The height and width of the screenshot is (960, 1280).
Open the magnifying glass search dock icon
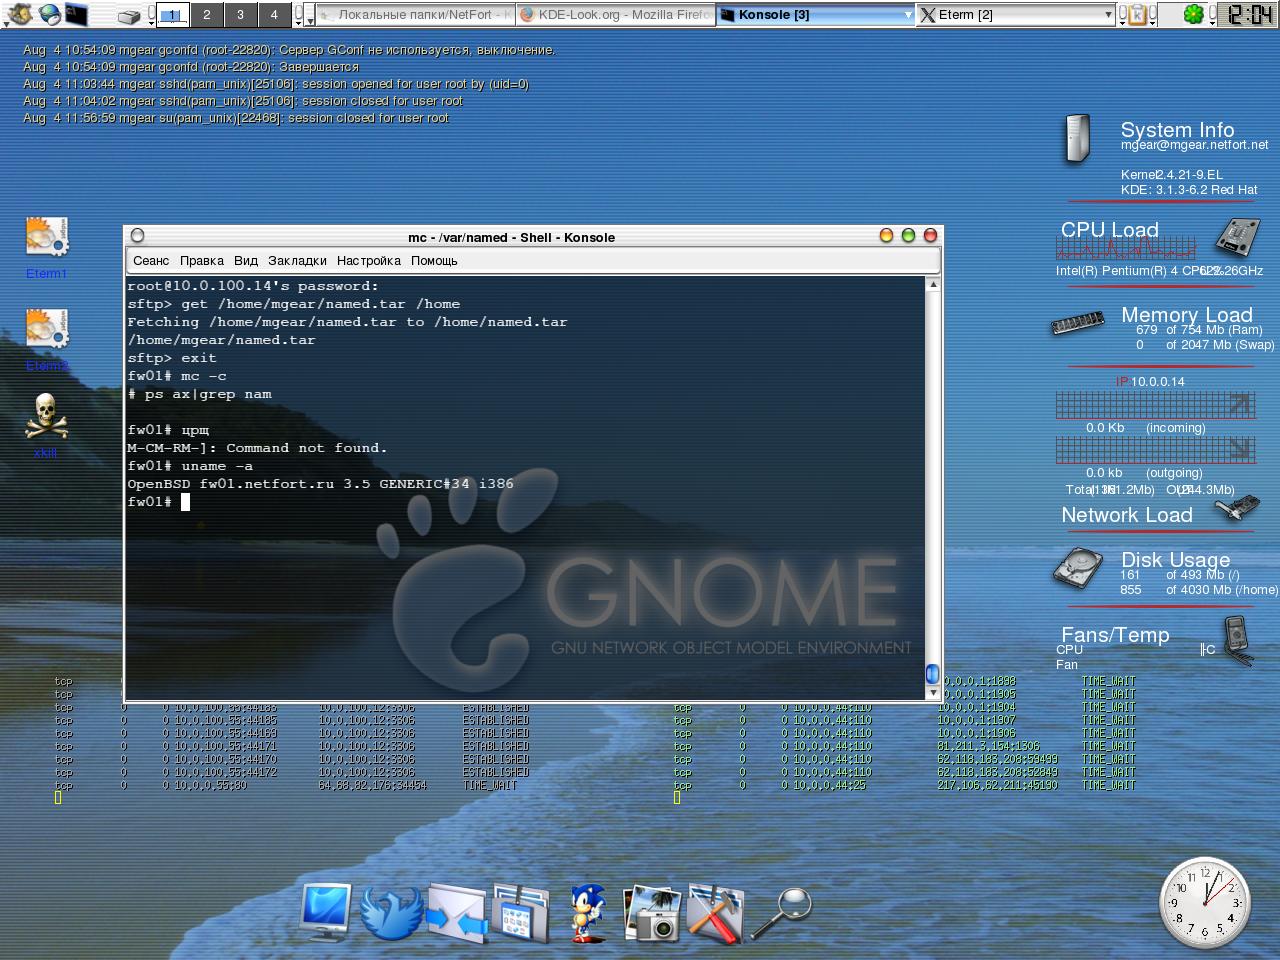(781, 912)
